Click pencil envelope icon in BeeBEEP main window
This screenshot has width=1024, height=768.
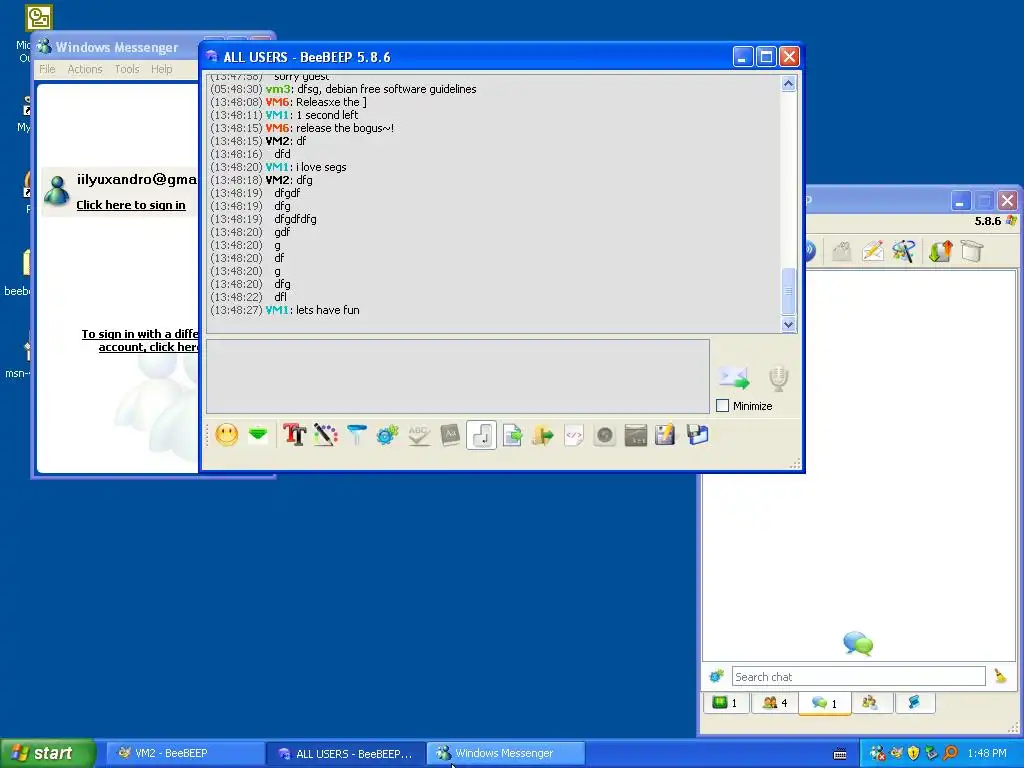coord(872,251)
